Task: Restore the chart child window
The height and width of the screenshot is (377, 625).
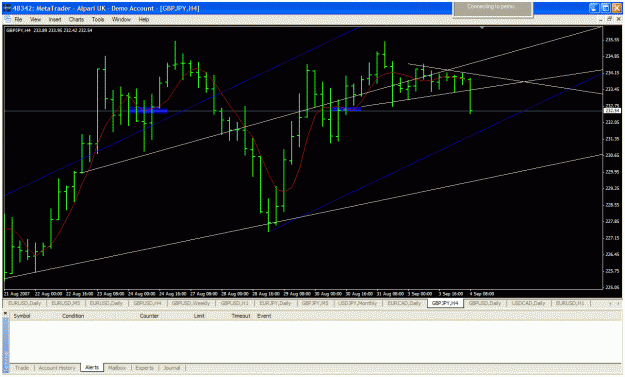Action: click(610, 19)
